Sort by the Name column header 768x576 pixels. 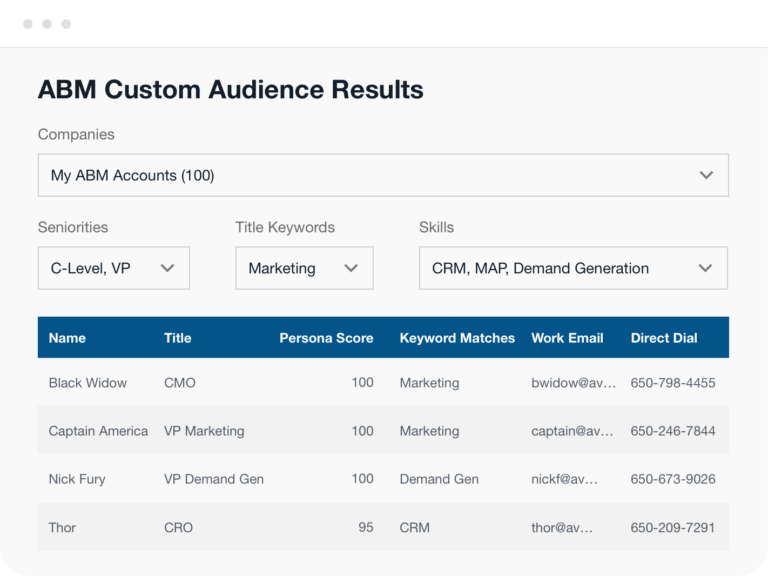(x=67, y=338)
